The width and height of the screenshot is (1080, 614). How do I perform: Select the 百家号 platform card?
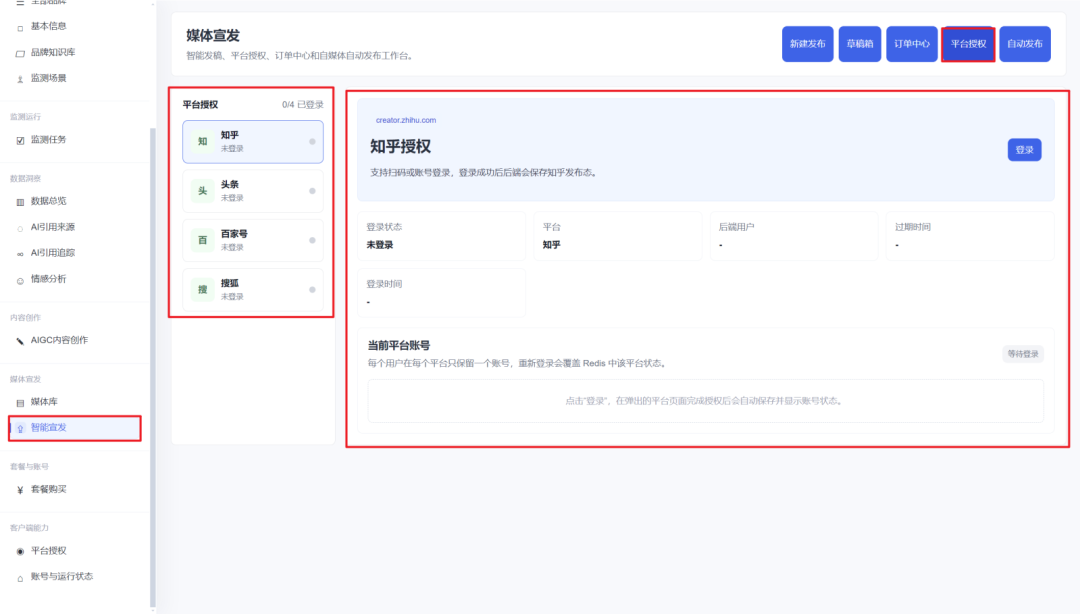point(253,240)
